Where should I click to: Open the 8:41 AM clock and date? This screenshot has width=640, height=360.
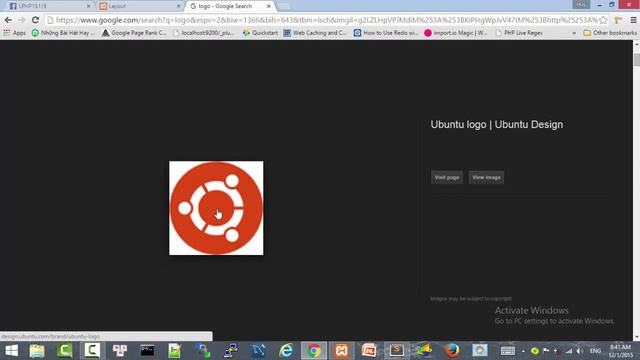click(x=620, y=351)
